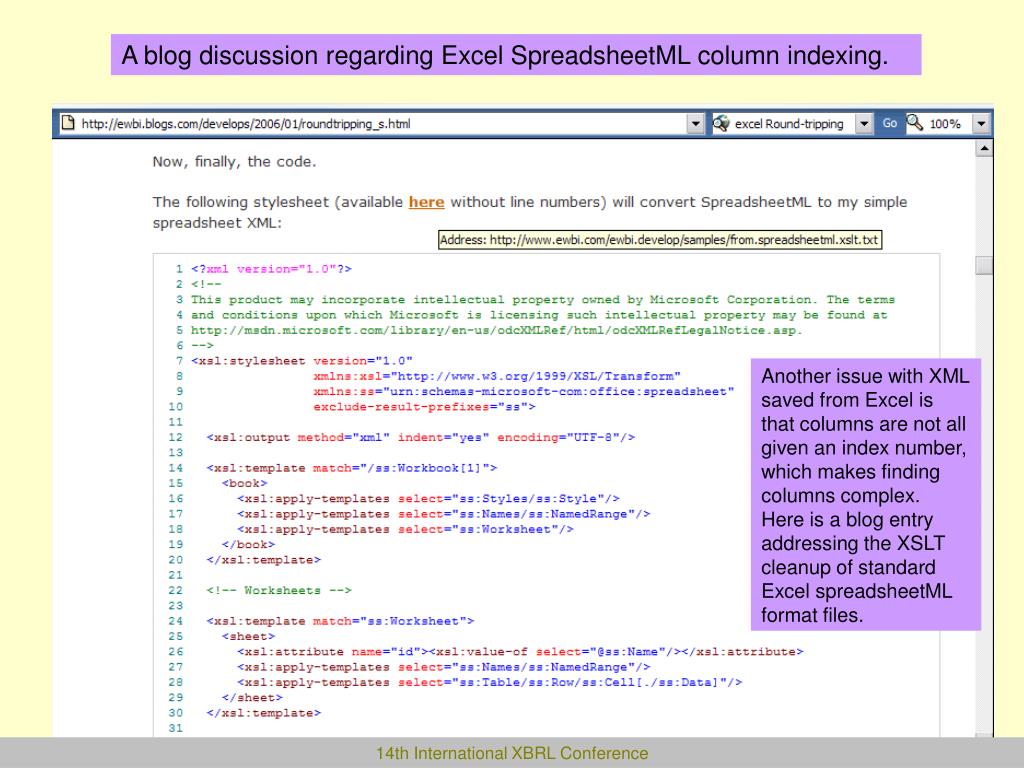This screenshot has width=1024, height=768.
Task: Click code line 8 xmlns:xsl namespace declaration
Action: 497,376
